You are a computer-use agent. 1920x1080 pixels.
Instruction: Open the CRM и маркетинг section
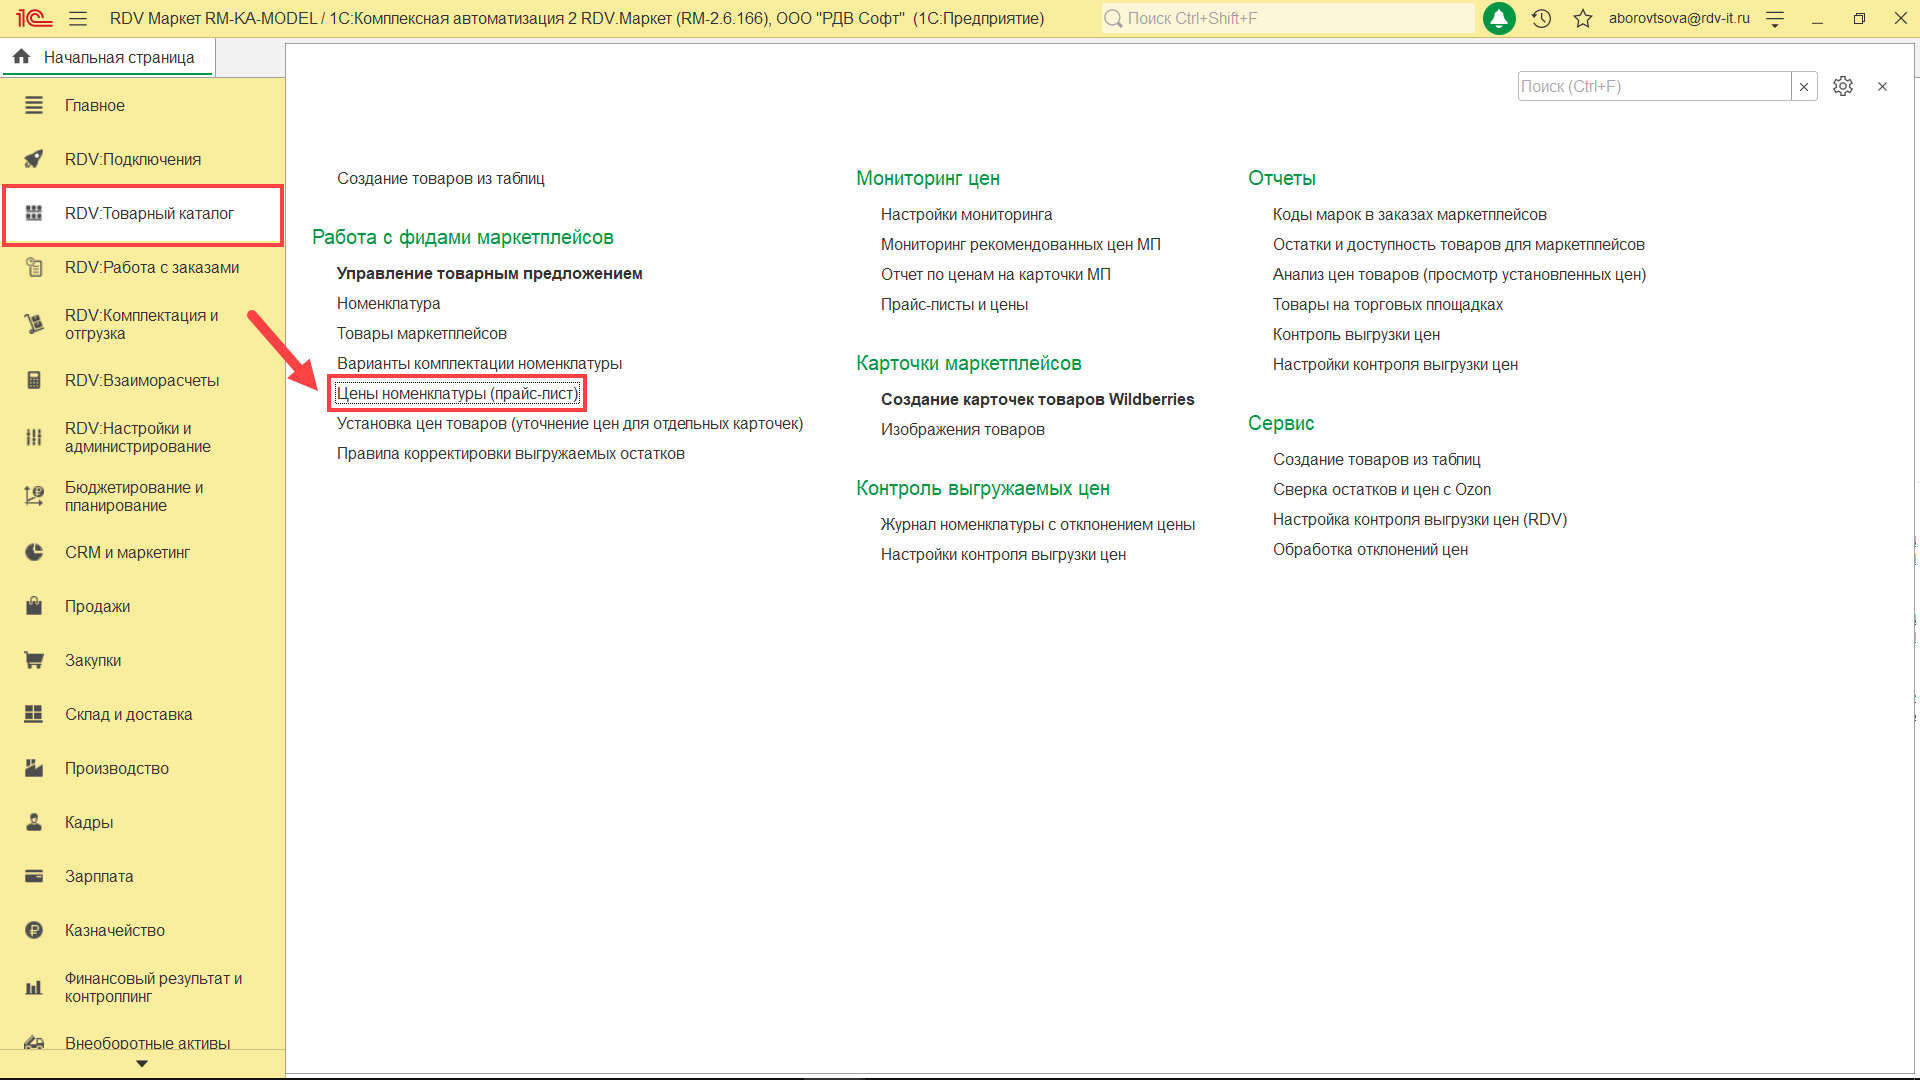[127, 552]
